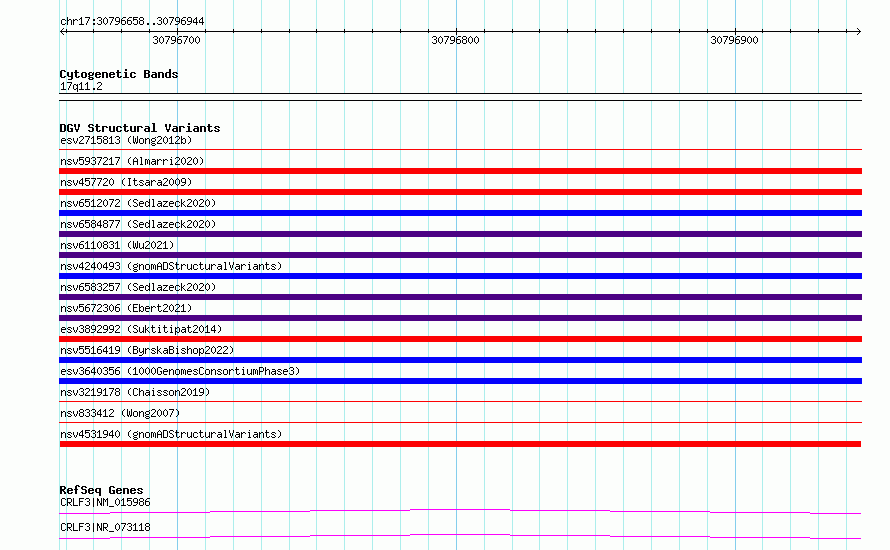Click the thick red bar under nsv457720
The image size is (890, 550).
tap(460, 192)
